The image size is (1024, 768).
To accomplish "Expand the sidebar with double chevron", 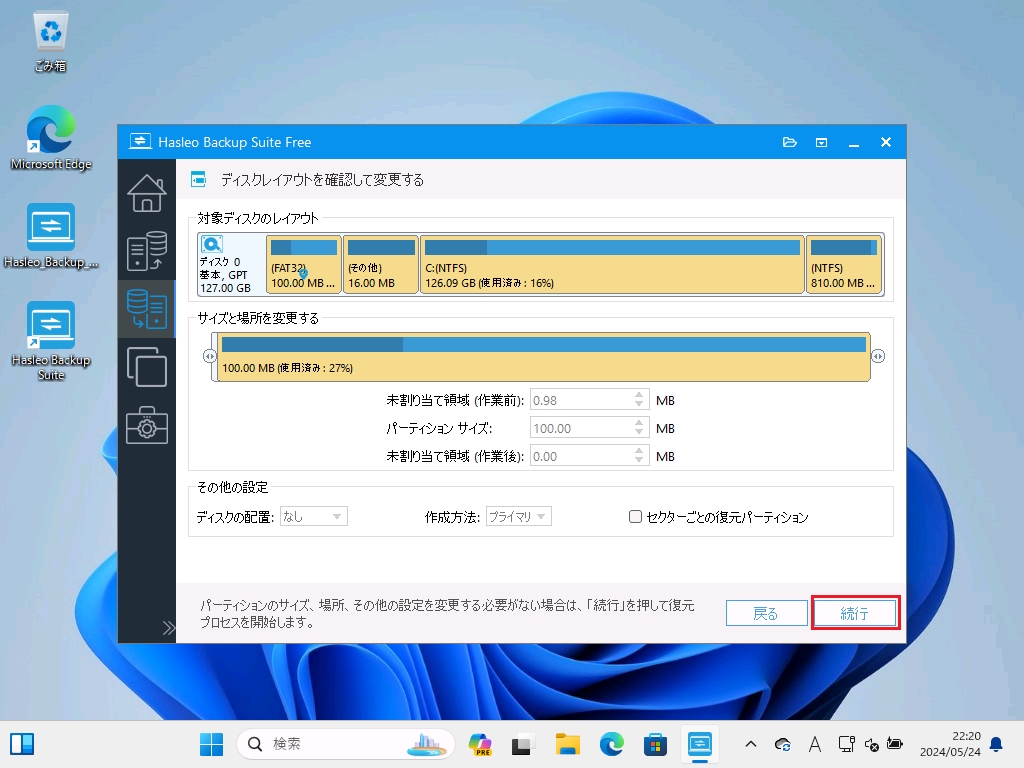I will [168, 628].
